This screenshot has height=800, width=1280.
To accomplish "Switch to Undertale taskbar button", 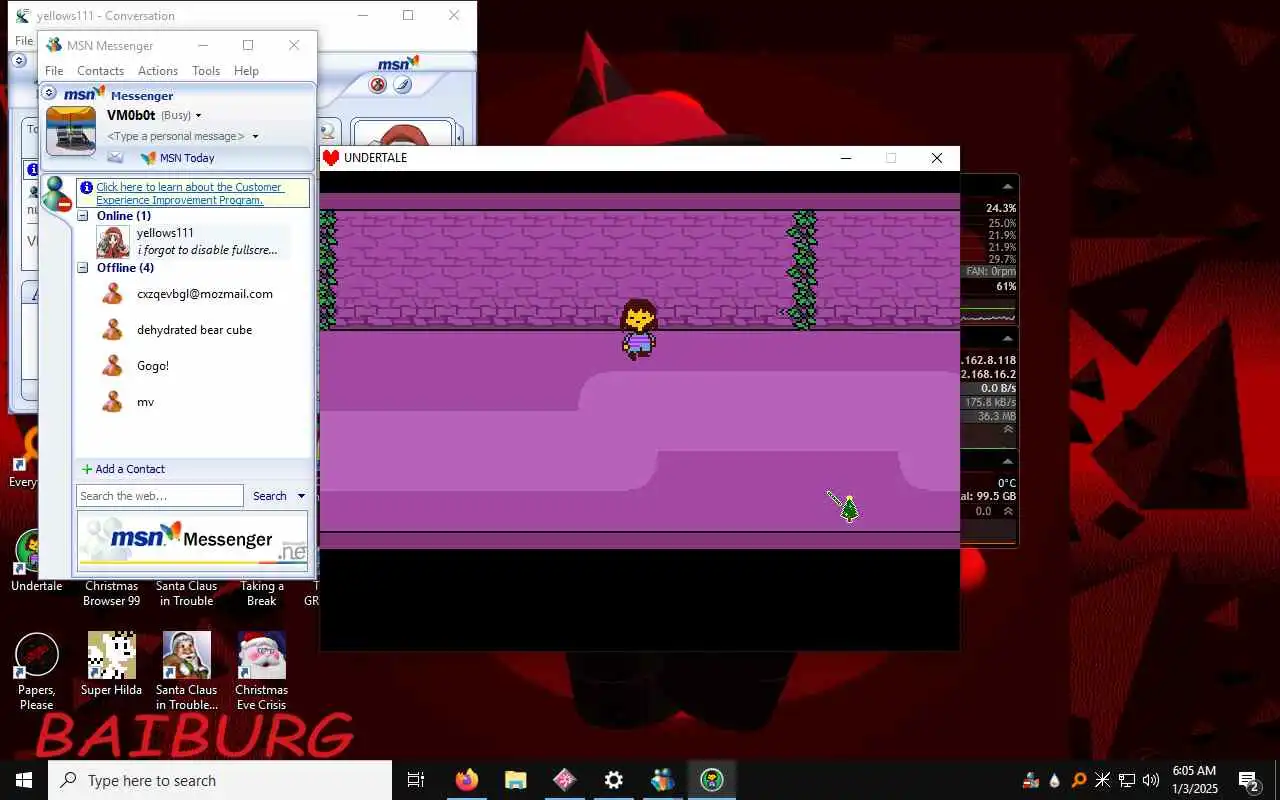I will (x=711, y=780).
